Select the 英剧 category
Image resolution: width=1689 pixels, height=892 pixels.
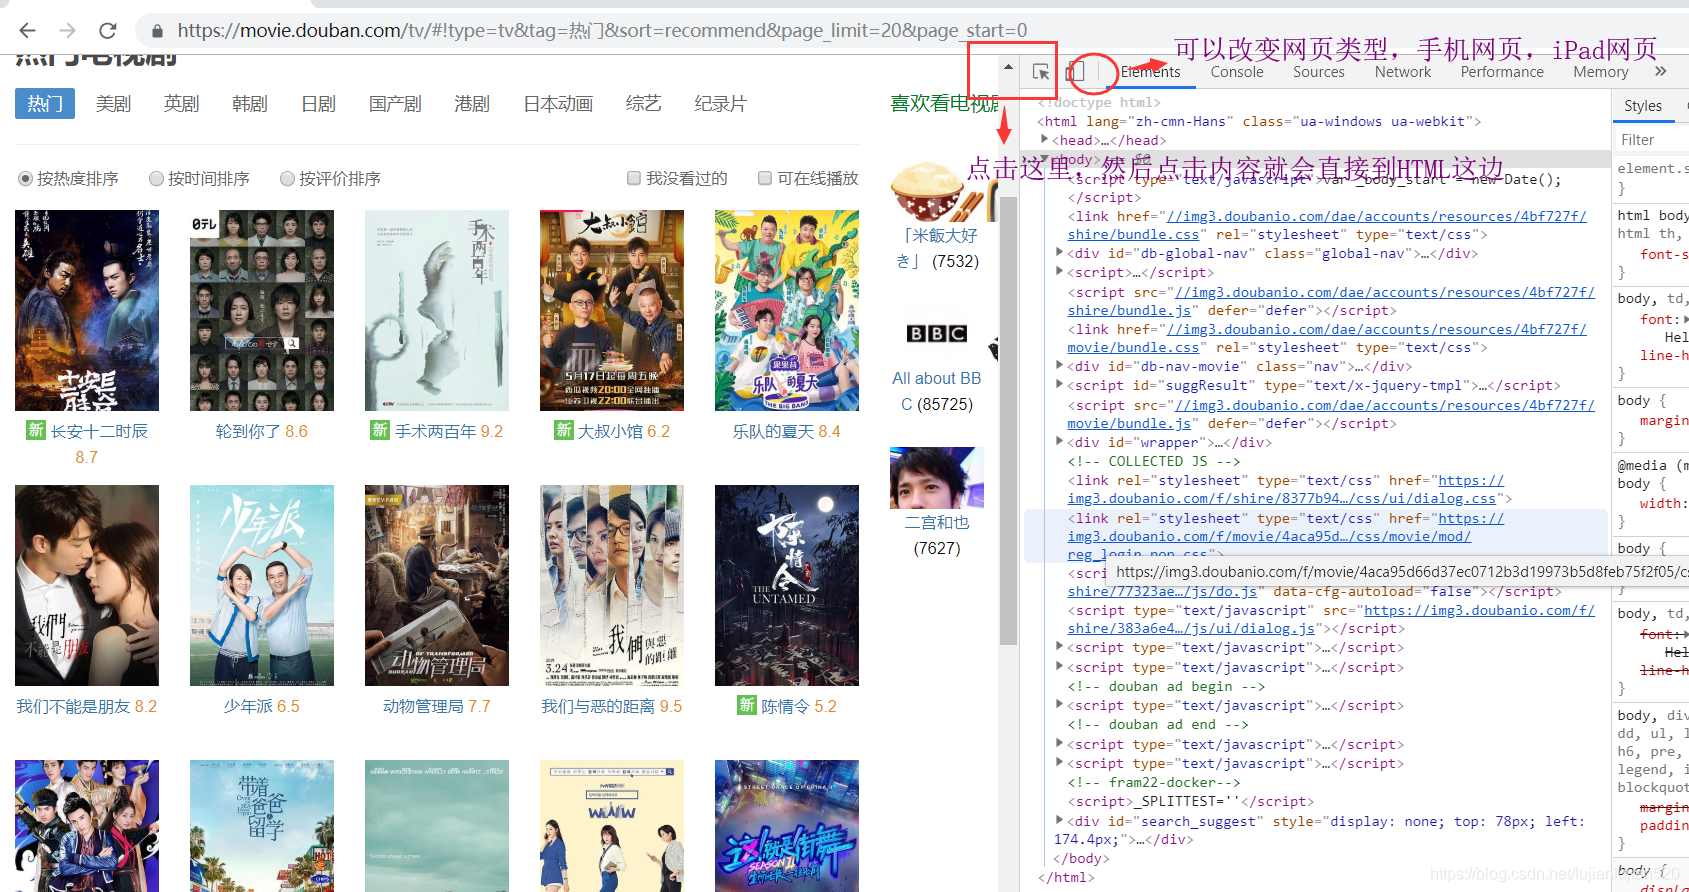[x=182, y=104]
